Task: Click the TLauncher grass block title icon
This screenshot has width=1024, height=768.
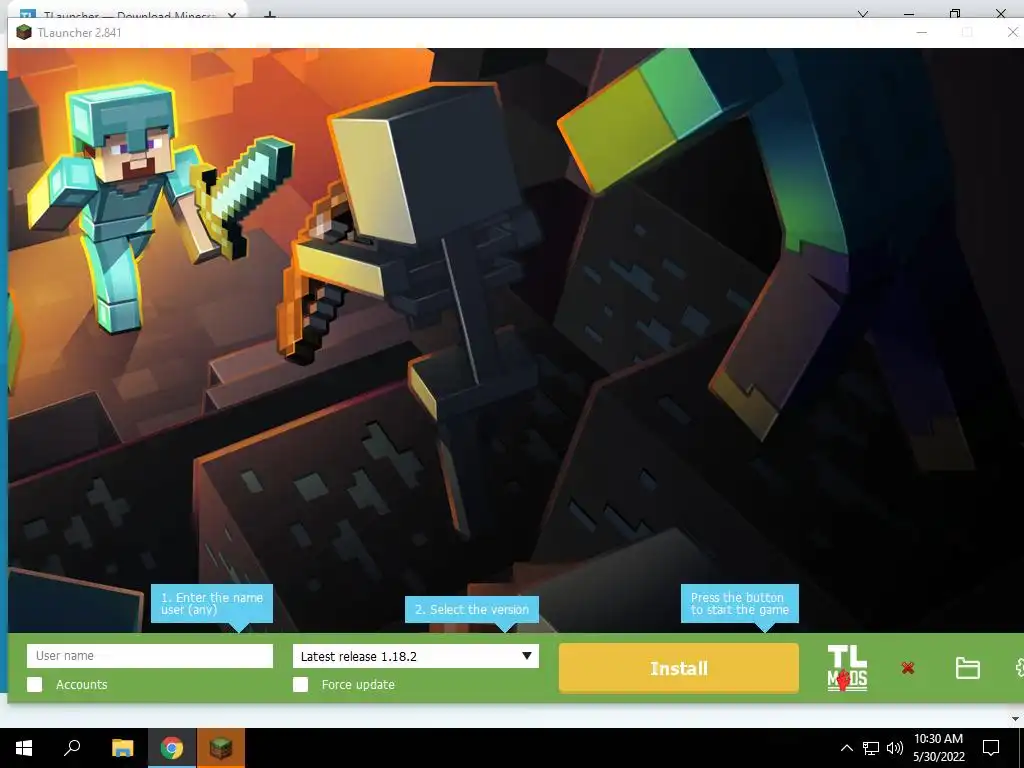Action: 24,32
